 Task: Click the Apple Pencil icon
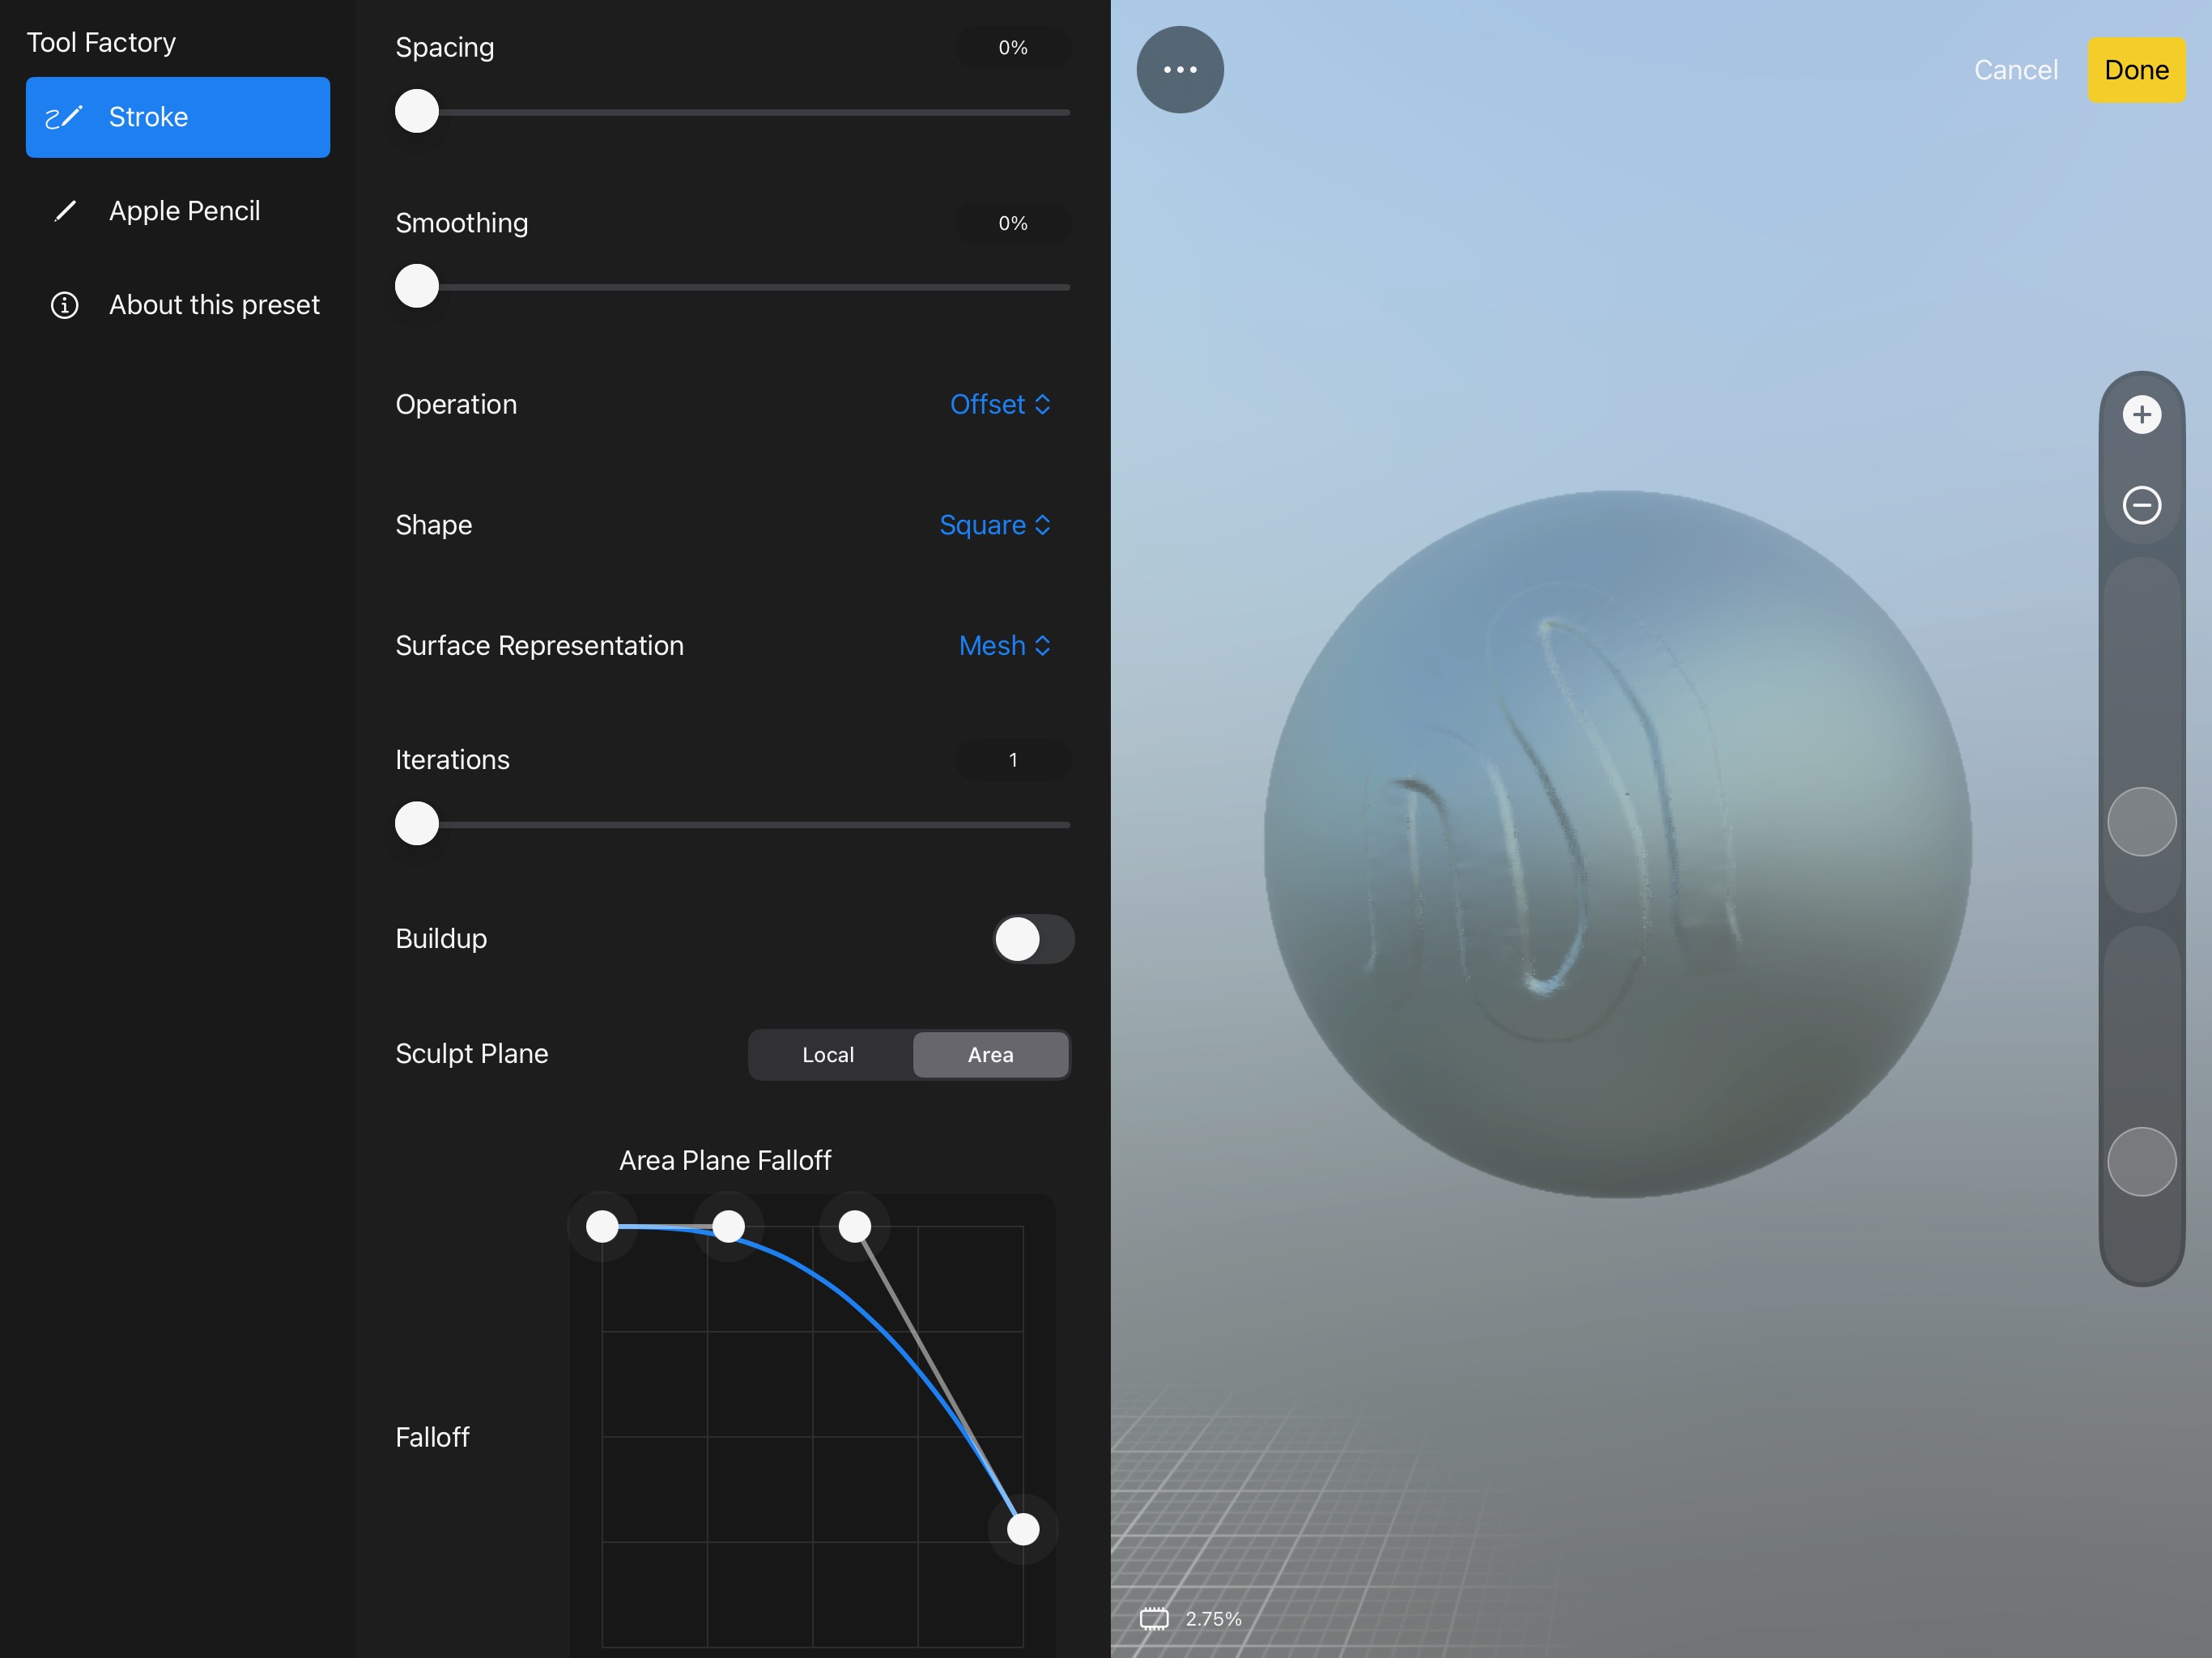[65, 211]
